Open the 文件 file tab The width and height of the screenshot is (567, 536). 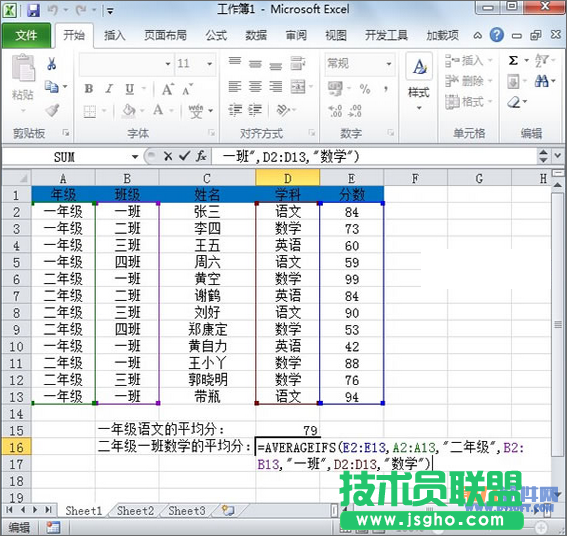tap(26, 35)
